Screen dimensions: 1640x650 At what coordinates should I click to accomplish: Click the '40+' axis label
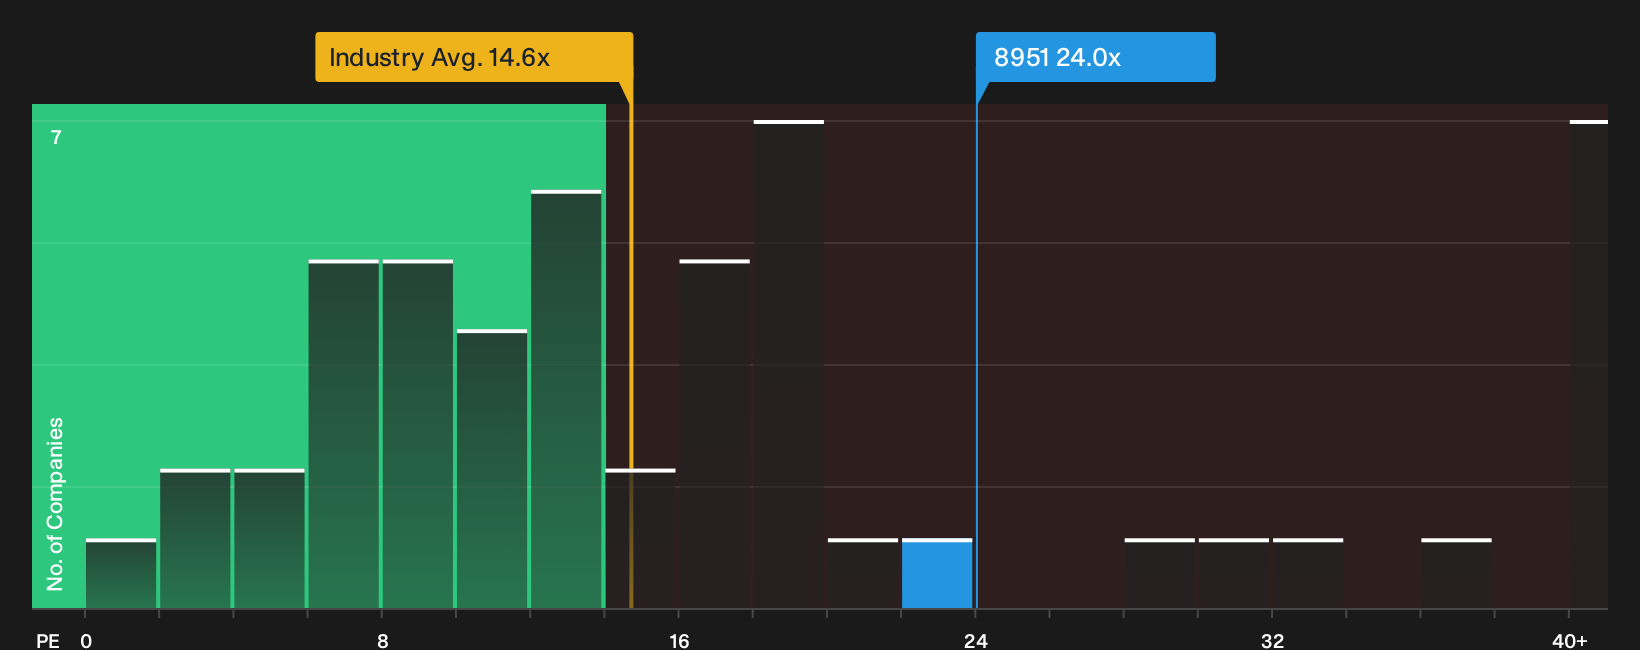pyautogui.click(x=1570, y=640)
